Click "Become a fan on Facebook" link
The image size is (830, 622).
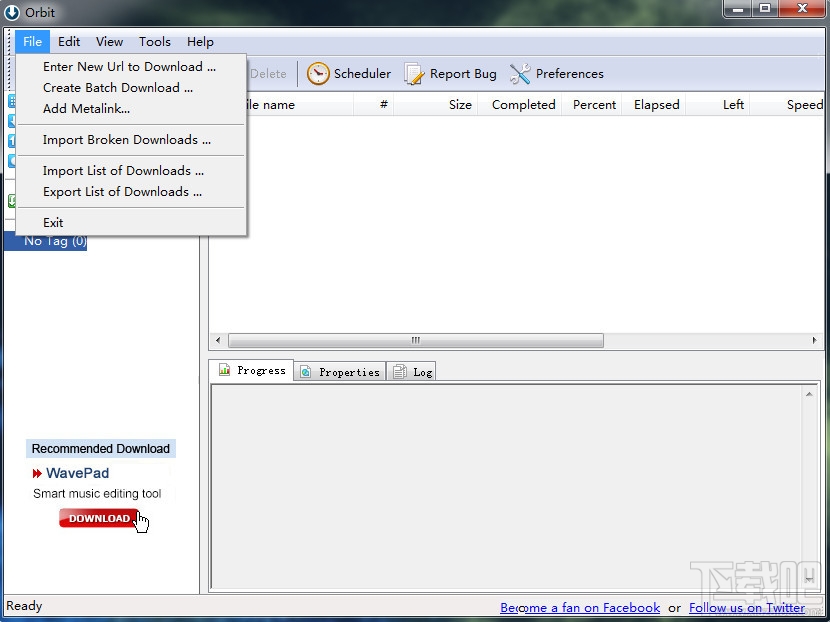(580, 607)
